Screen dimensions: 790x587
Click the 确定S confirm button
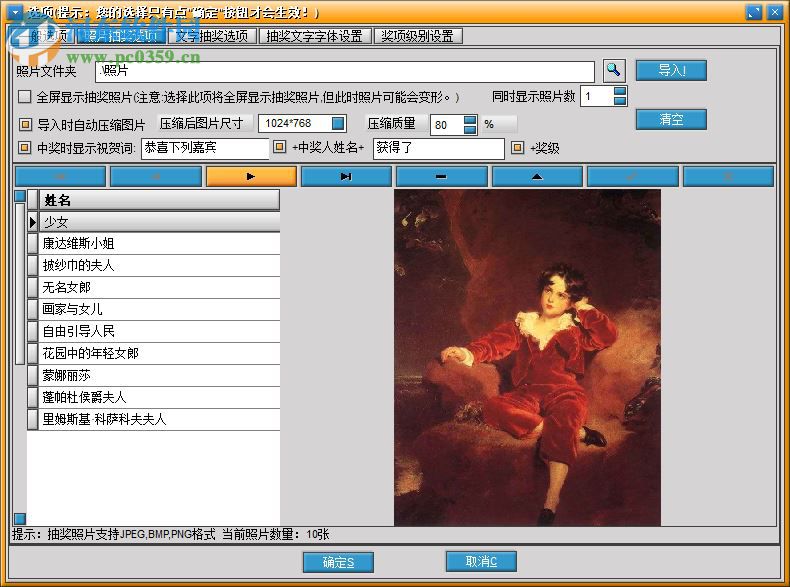pos(338,562)
